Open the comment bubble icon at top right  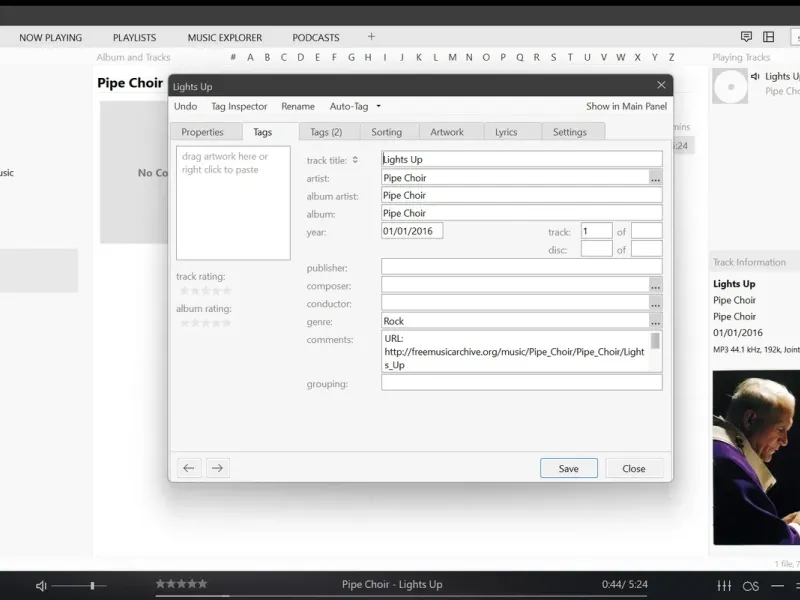point(746,37)
